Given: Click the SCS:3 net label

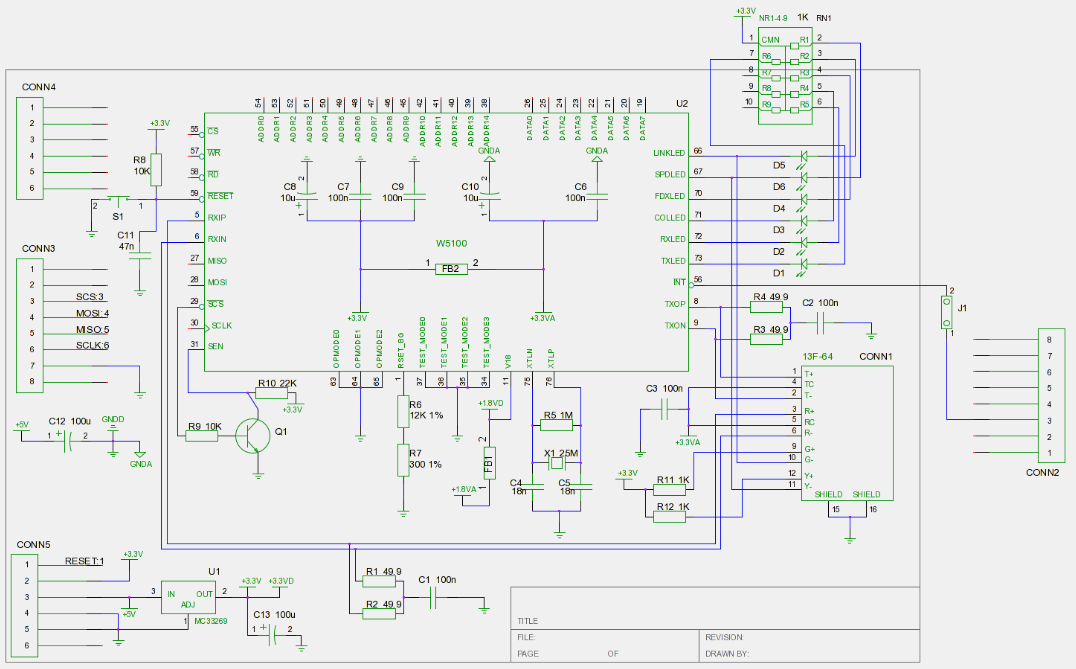Looking at the screenshot, I should pos(90,297).
